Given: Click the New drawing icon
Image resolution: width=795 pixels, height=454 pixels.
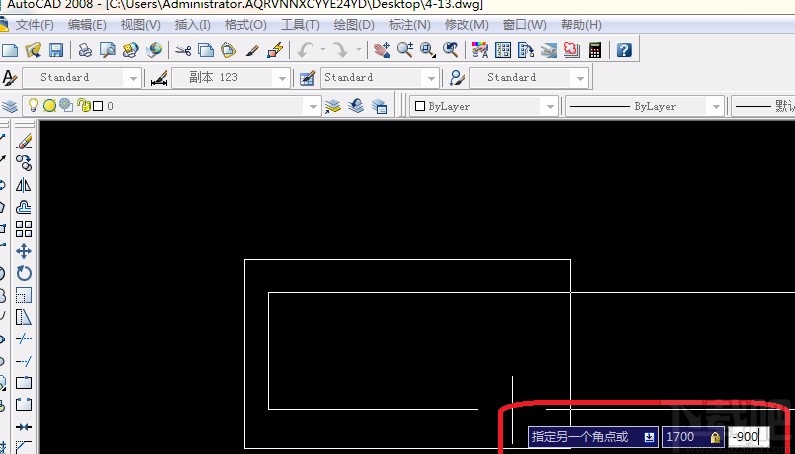Looking at the screenshot, I should pos(10,50).
